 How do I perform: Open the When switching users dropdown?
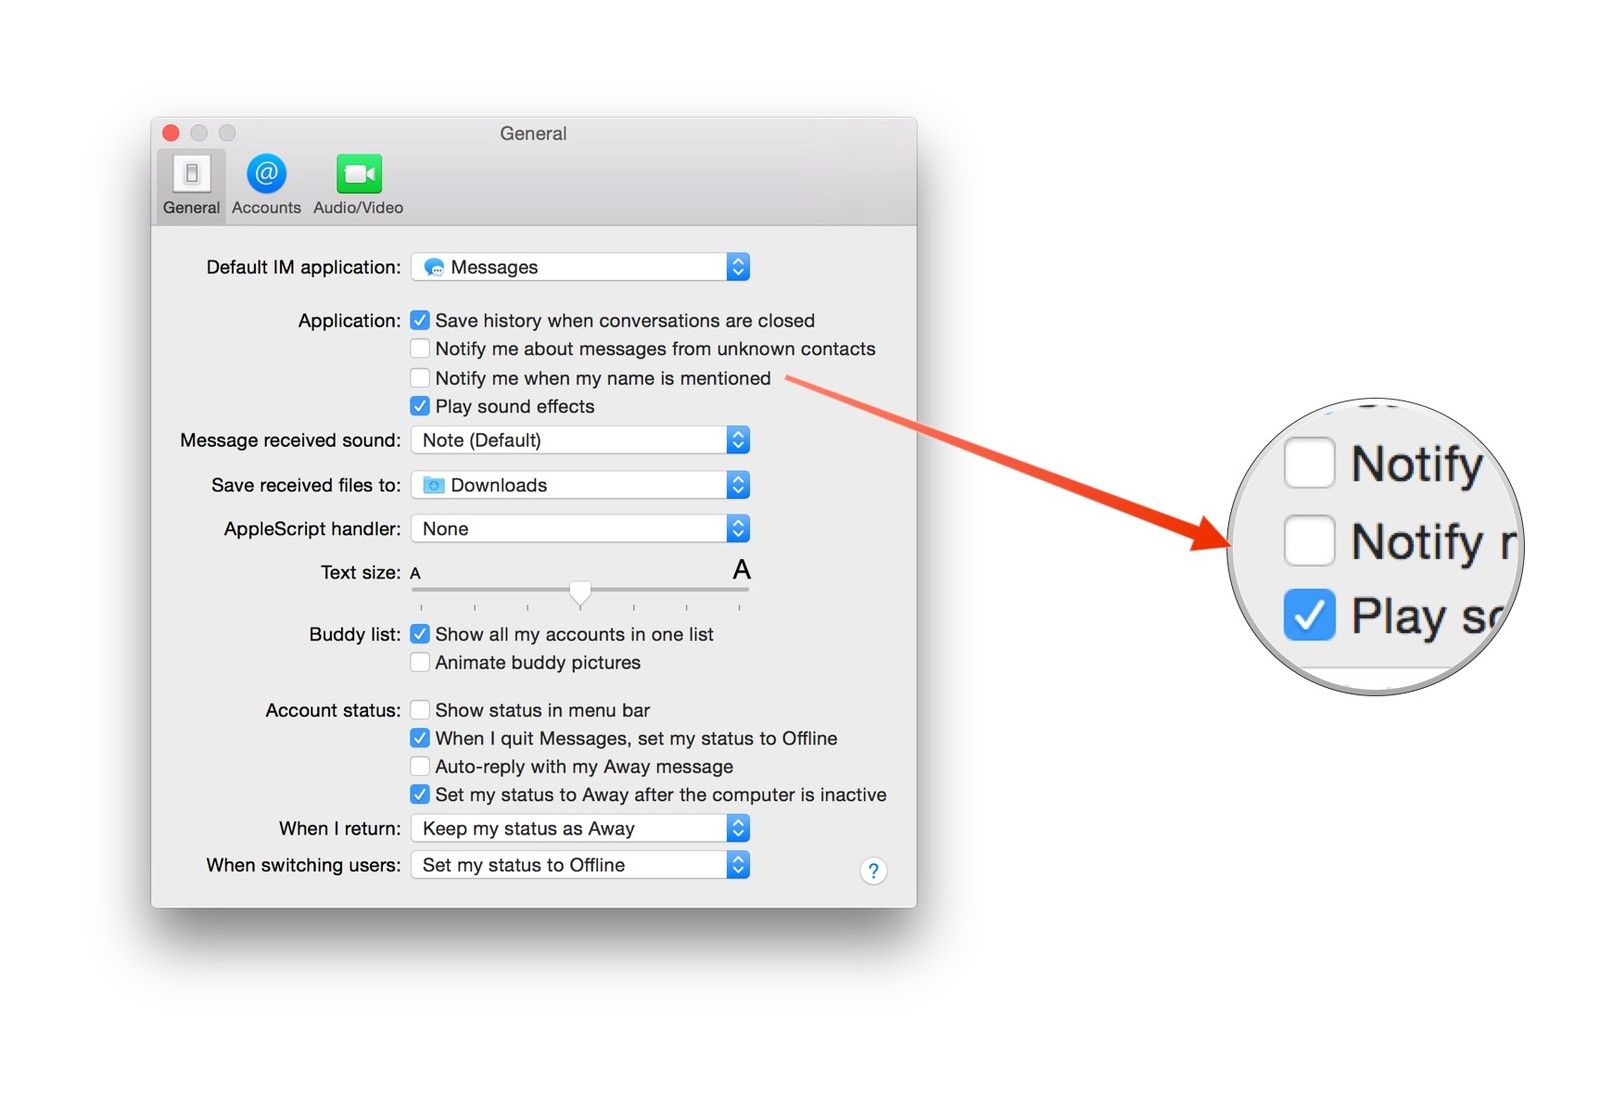[x=580, y=865]
